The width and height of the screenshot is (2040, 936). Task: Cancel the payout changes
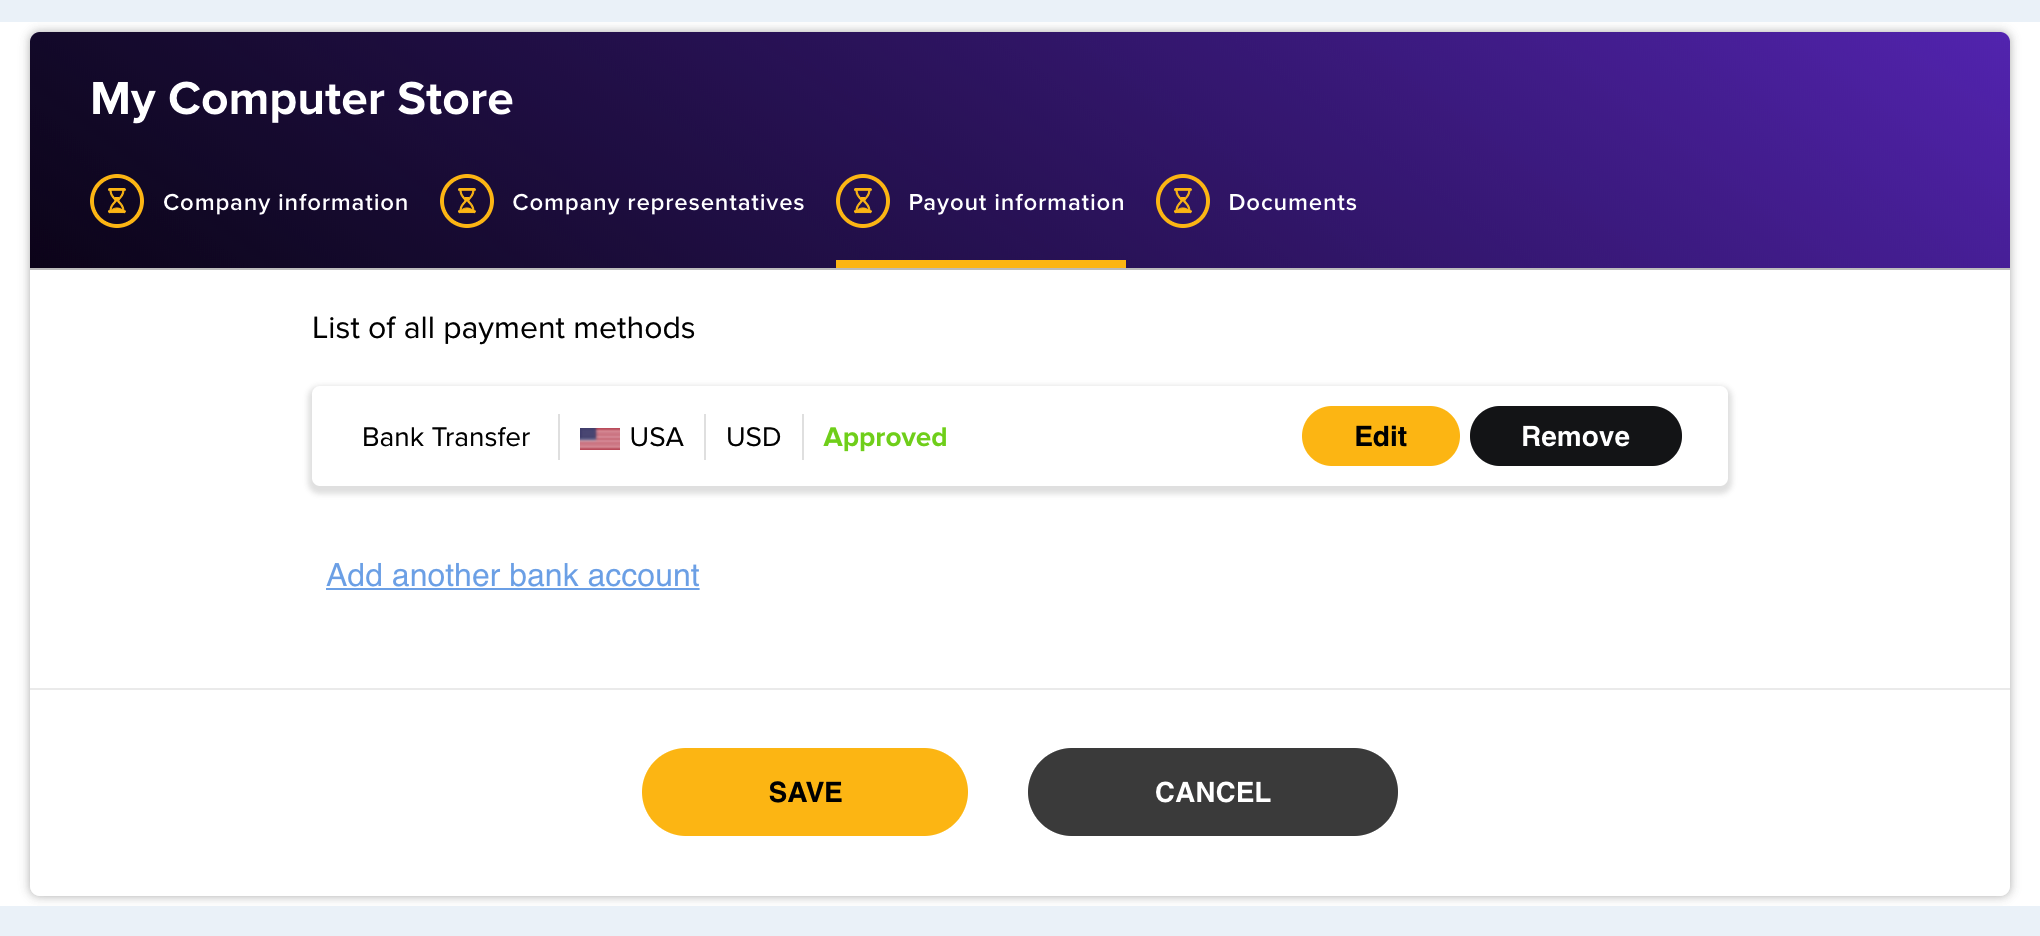[1213, 792]
